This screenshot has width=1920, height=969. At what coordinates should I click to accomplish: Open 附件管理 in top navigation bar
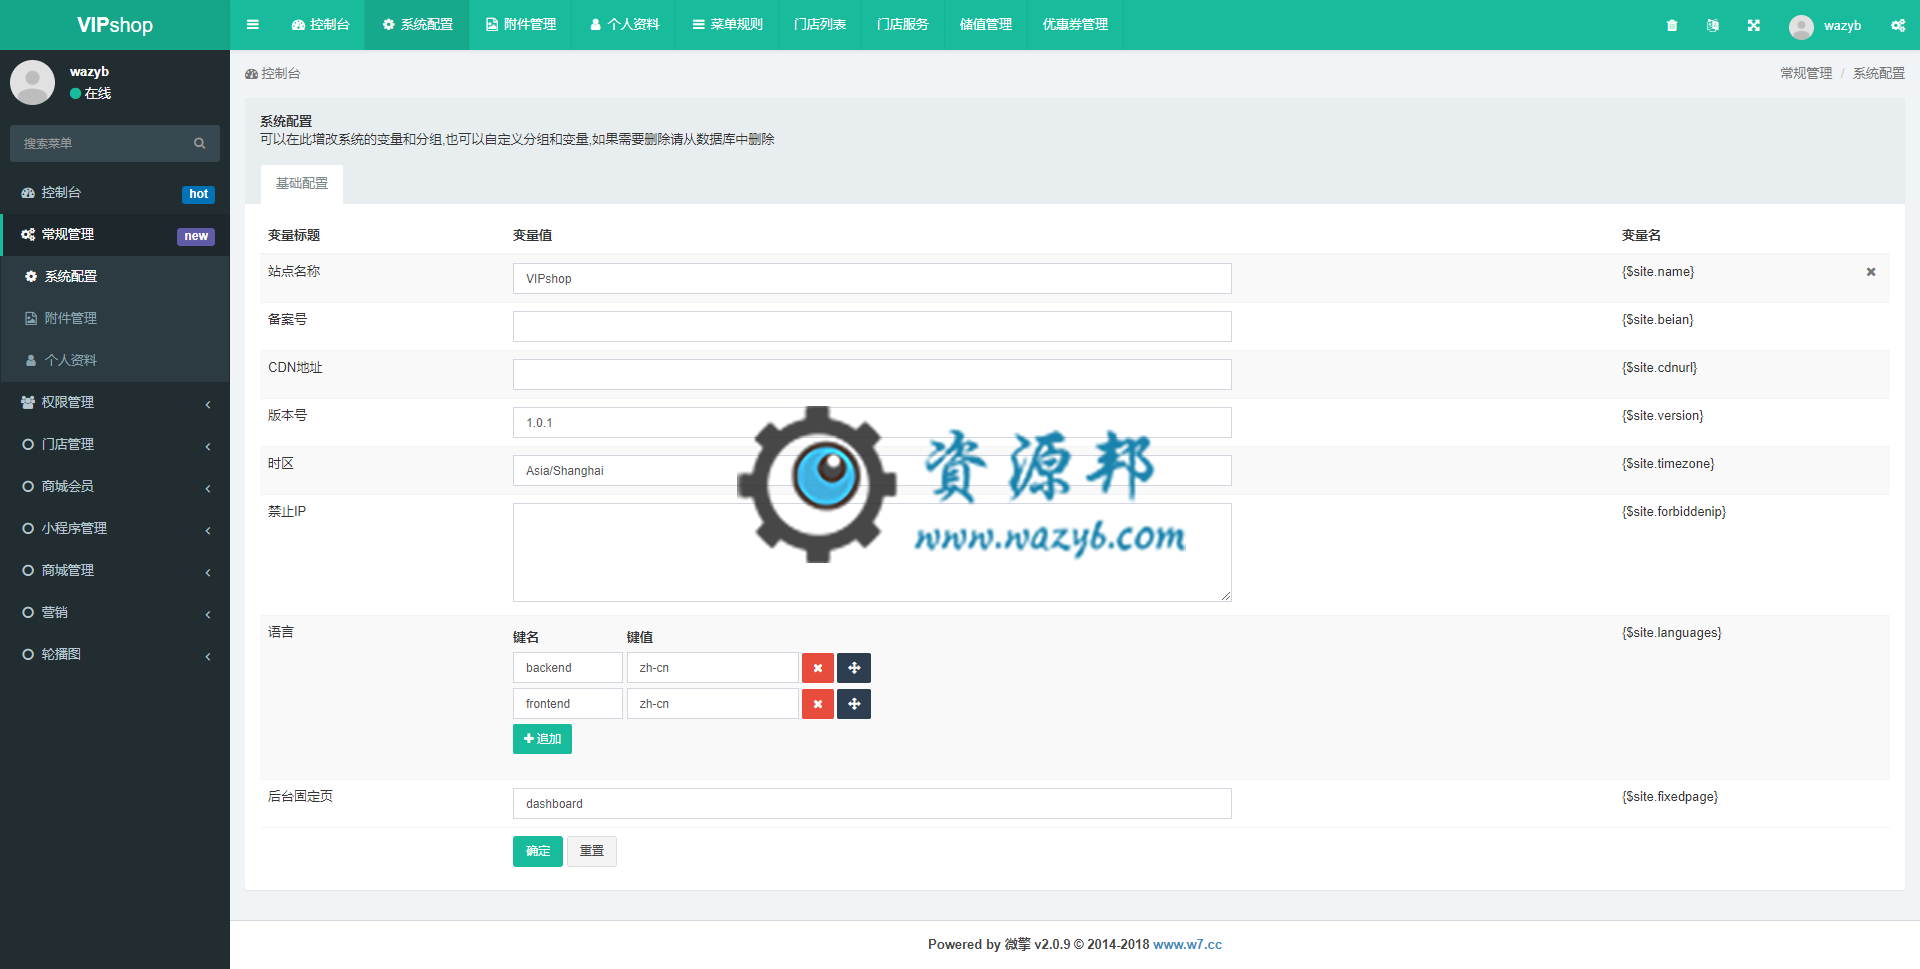pyautogui.click(x=521, y=25)
